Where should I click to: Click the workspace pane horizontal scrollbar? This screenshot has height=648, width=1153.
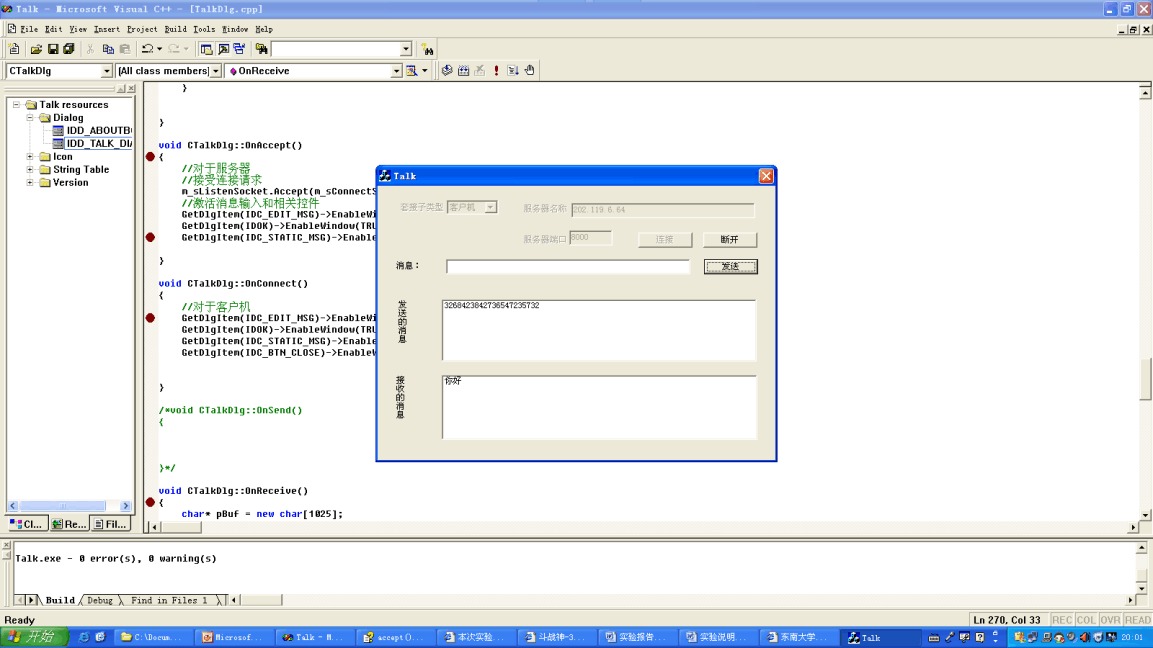69,506
